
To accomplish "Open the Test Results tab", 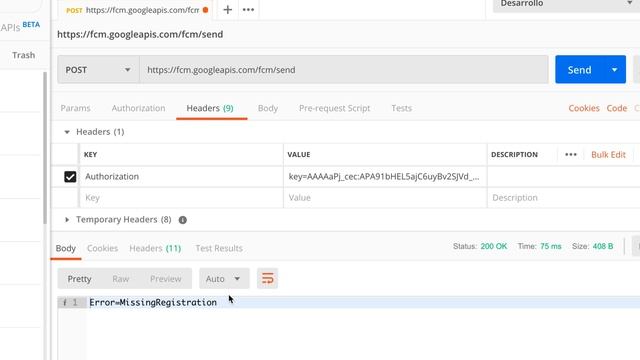I will 219,248.
